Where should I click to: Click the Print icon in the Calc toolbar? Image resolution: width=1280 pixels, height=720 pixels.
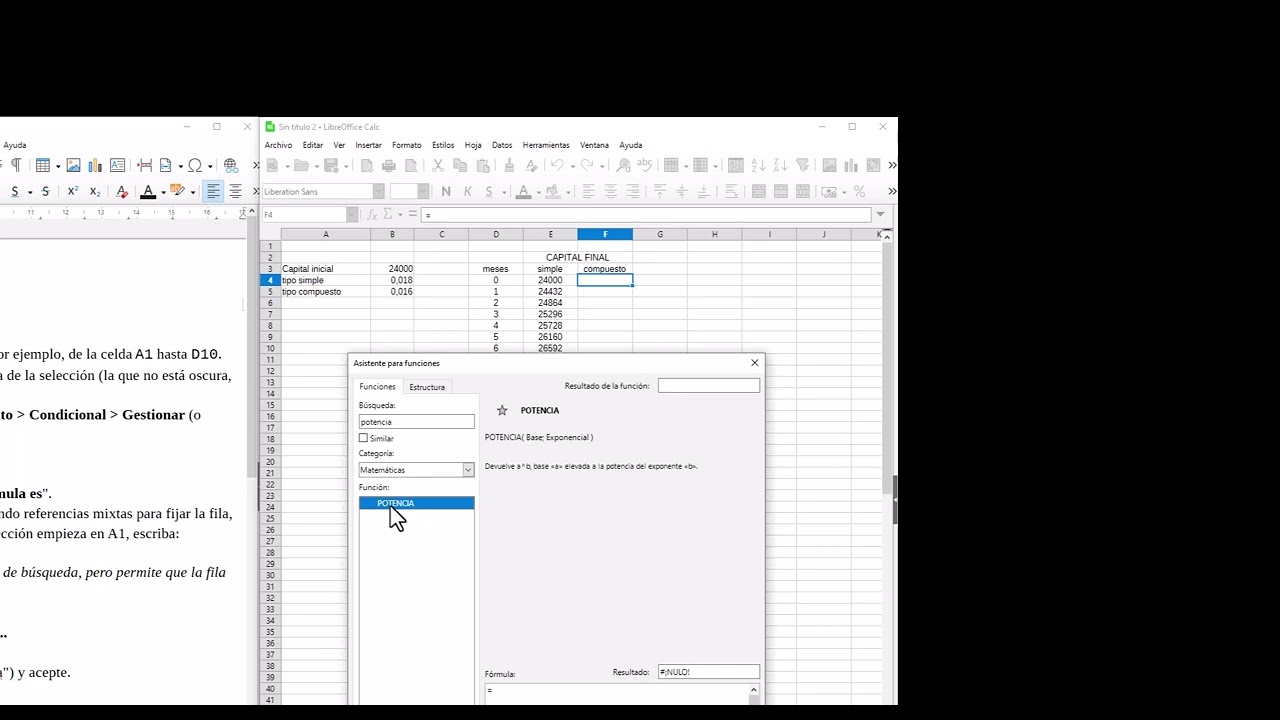pyautogui.click(x=389, y=165)
